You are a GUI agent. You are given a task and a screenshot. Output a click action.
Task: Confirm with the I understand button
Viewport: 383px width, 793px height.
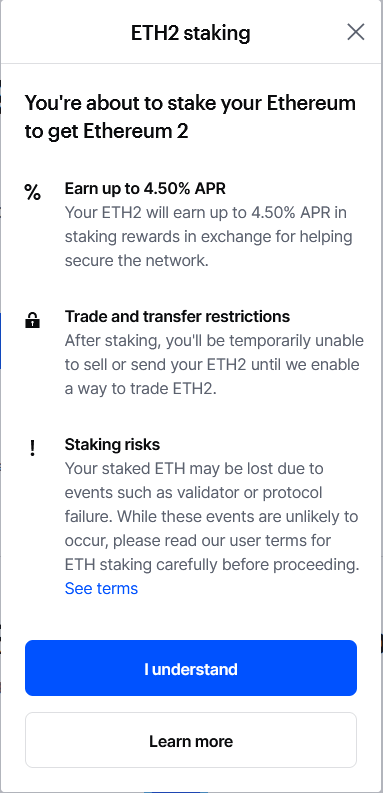pos(191,668)
